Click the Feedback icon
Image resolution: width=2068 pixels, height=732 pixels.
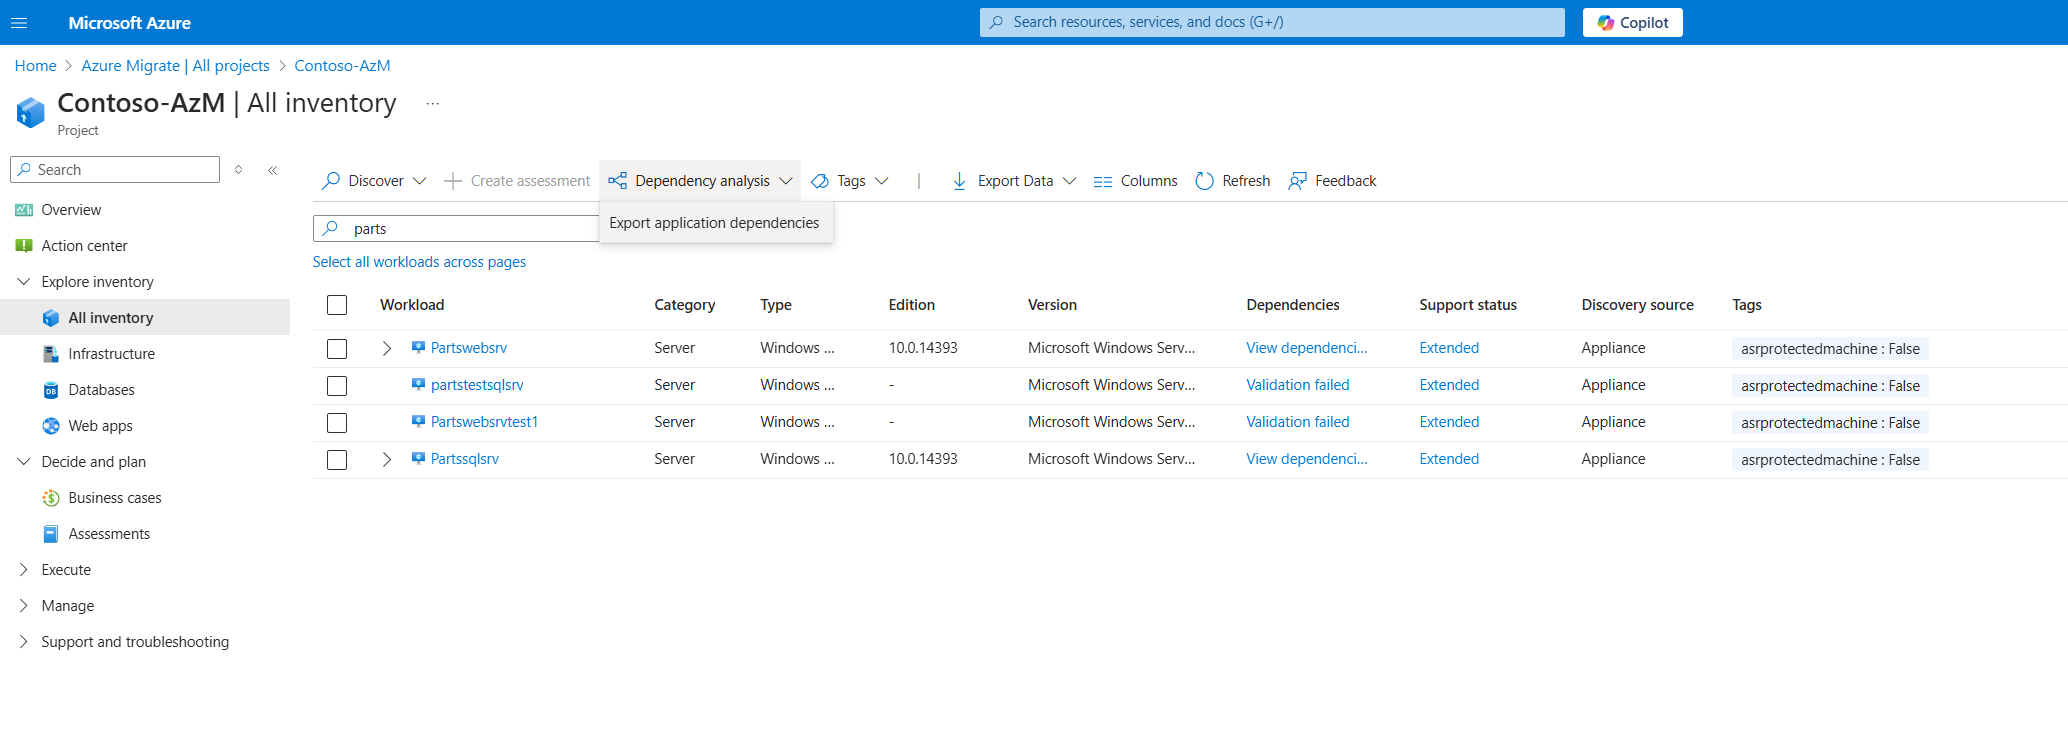[x=1297, y=181]
